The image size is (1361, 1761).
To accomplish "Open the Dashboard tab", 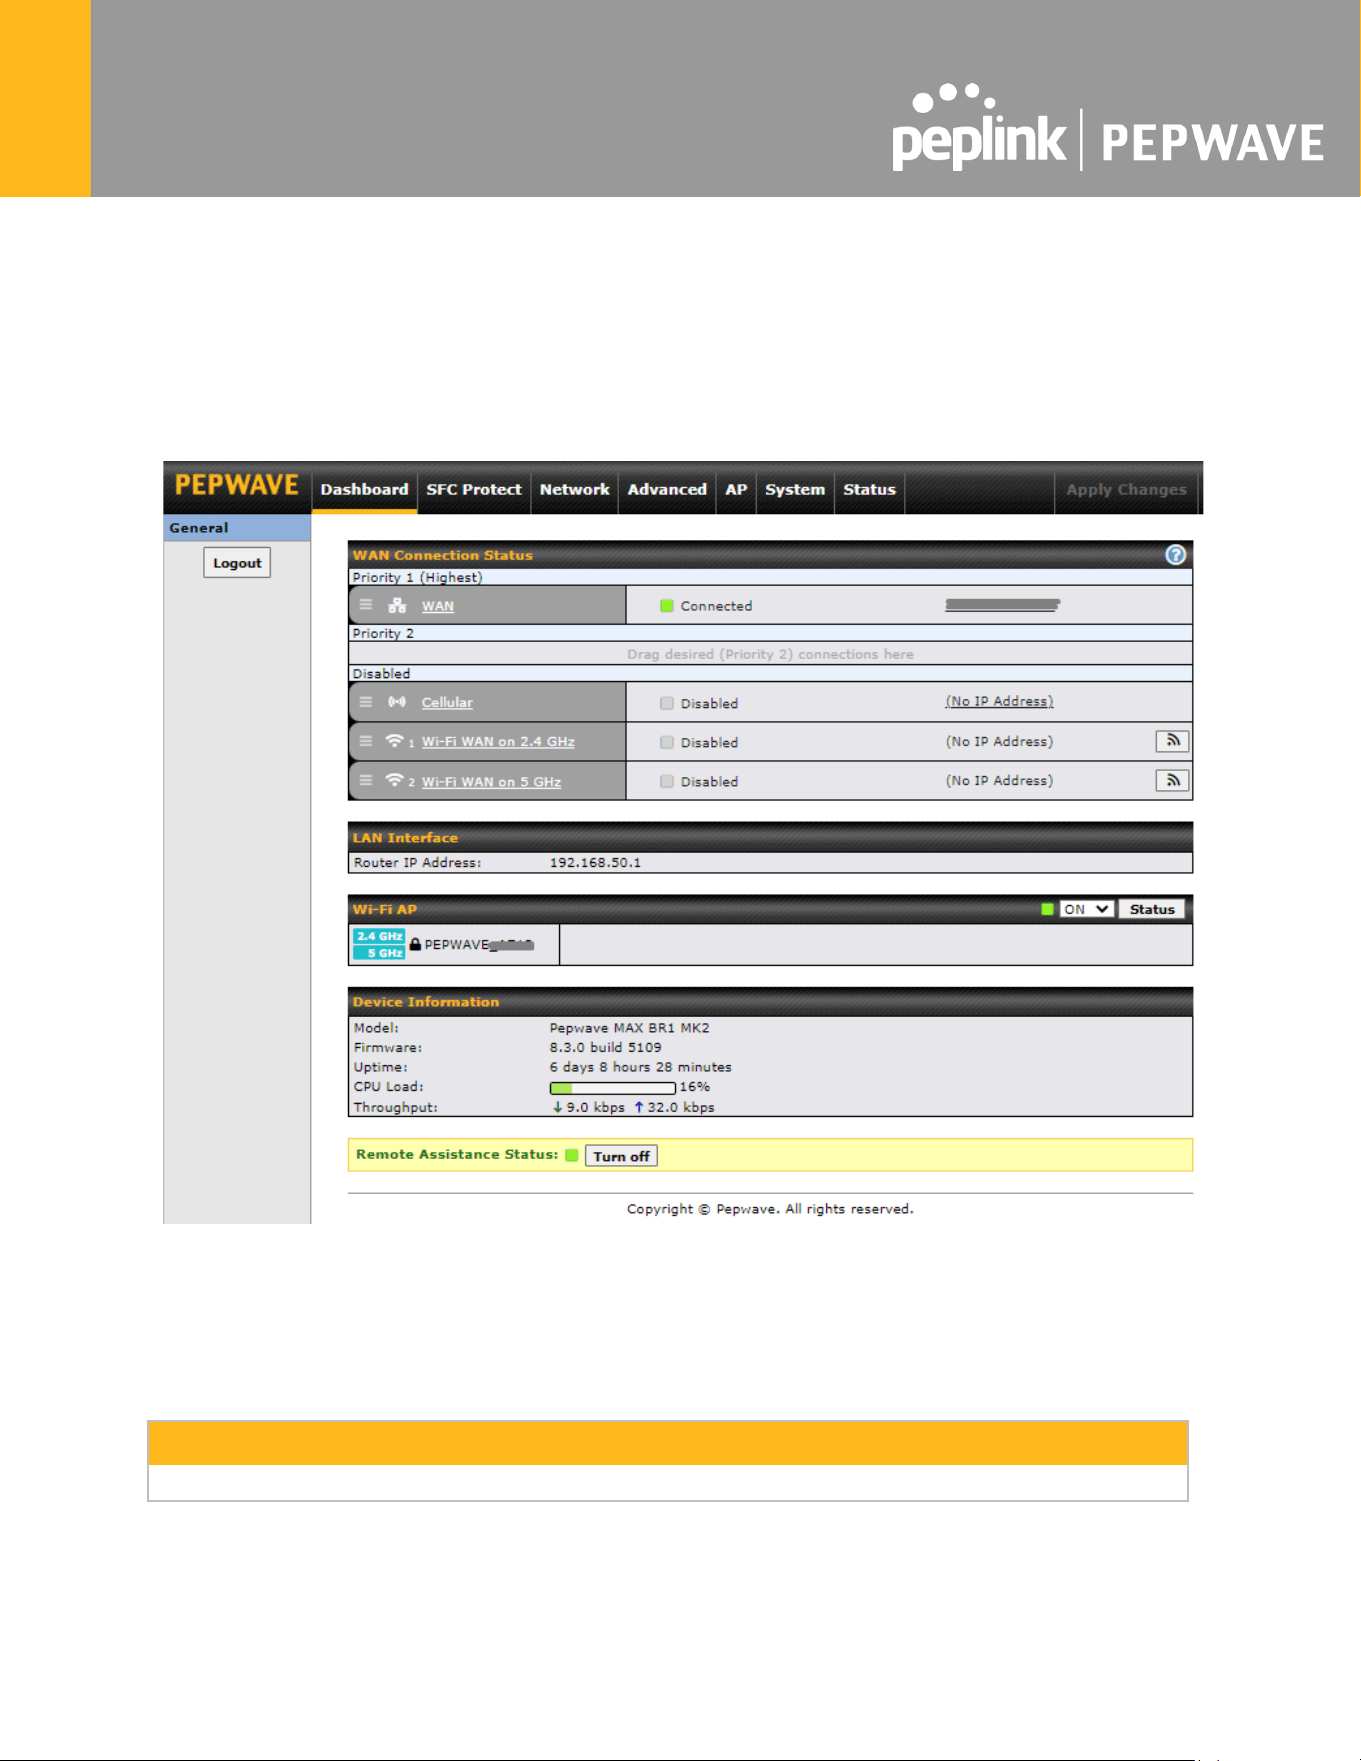I will 364,489.
